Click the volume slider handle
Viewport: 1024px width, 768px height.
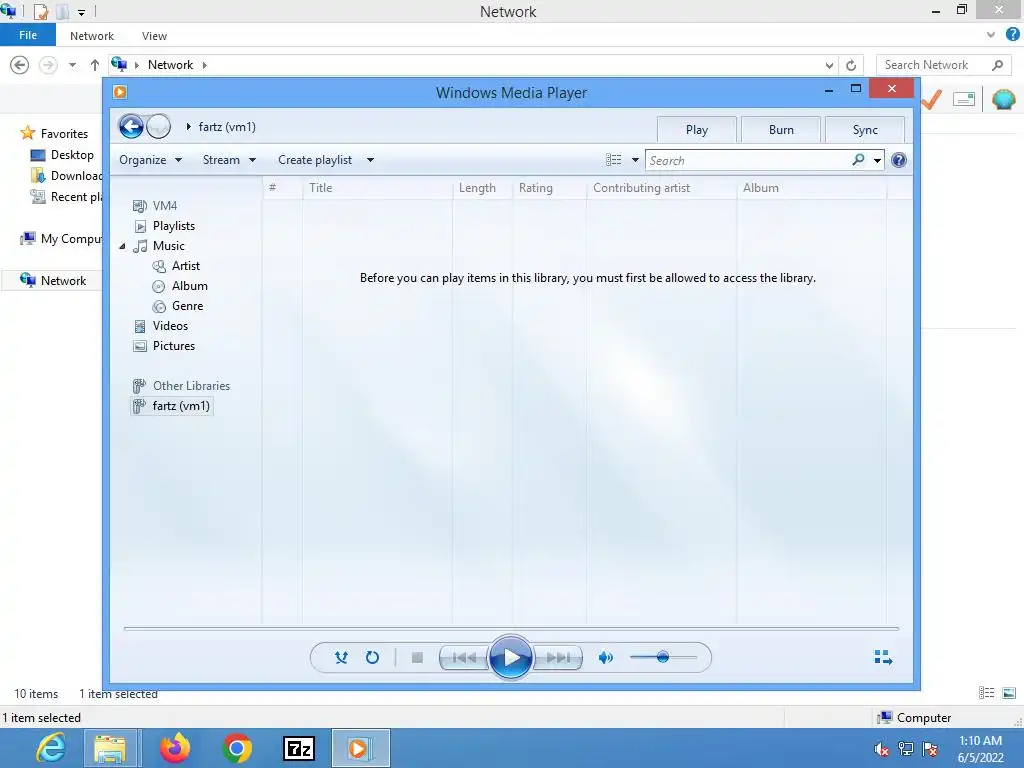pos(663,657)
